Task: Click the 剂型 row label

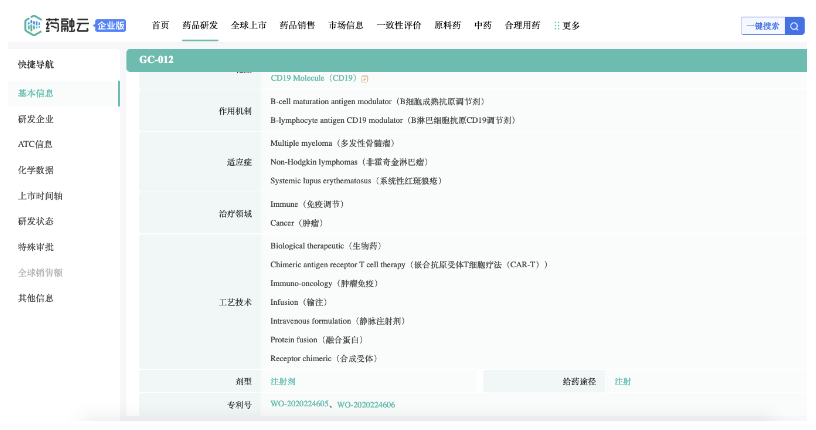Action: point(244,382)
